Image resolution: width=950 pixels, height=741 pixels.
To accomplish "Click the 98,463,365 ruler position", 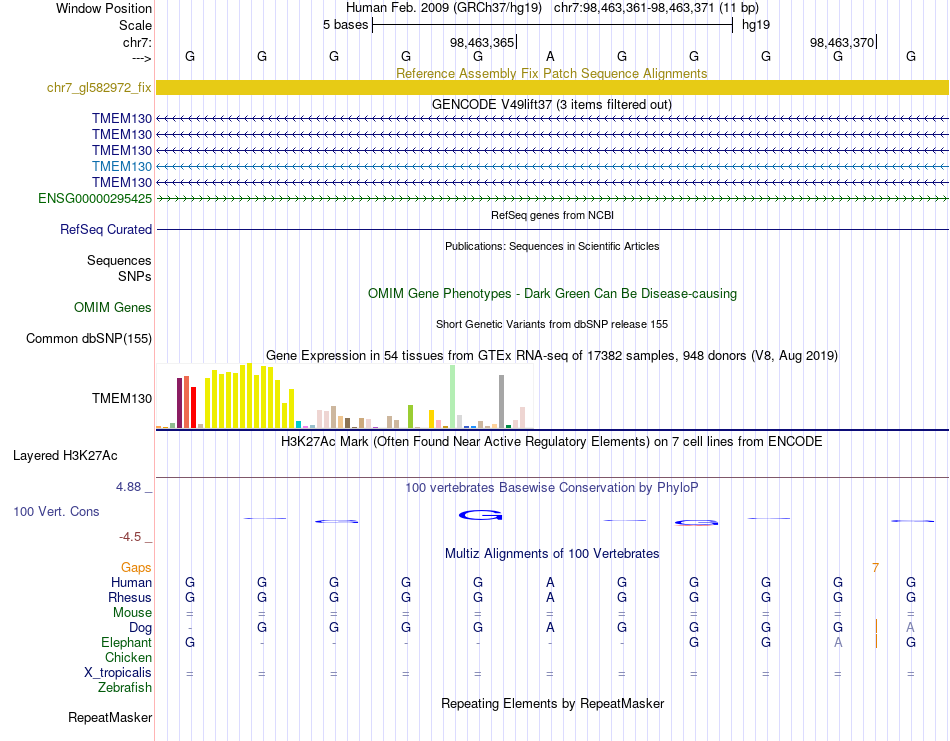I will click(483, 42).
